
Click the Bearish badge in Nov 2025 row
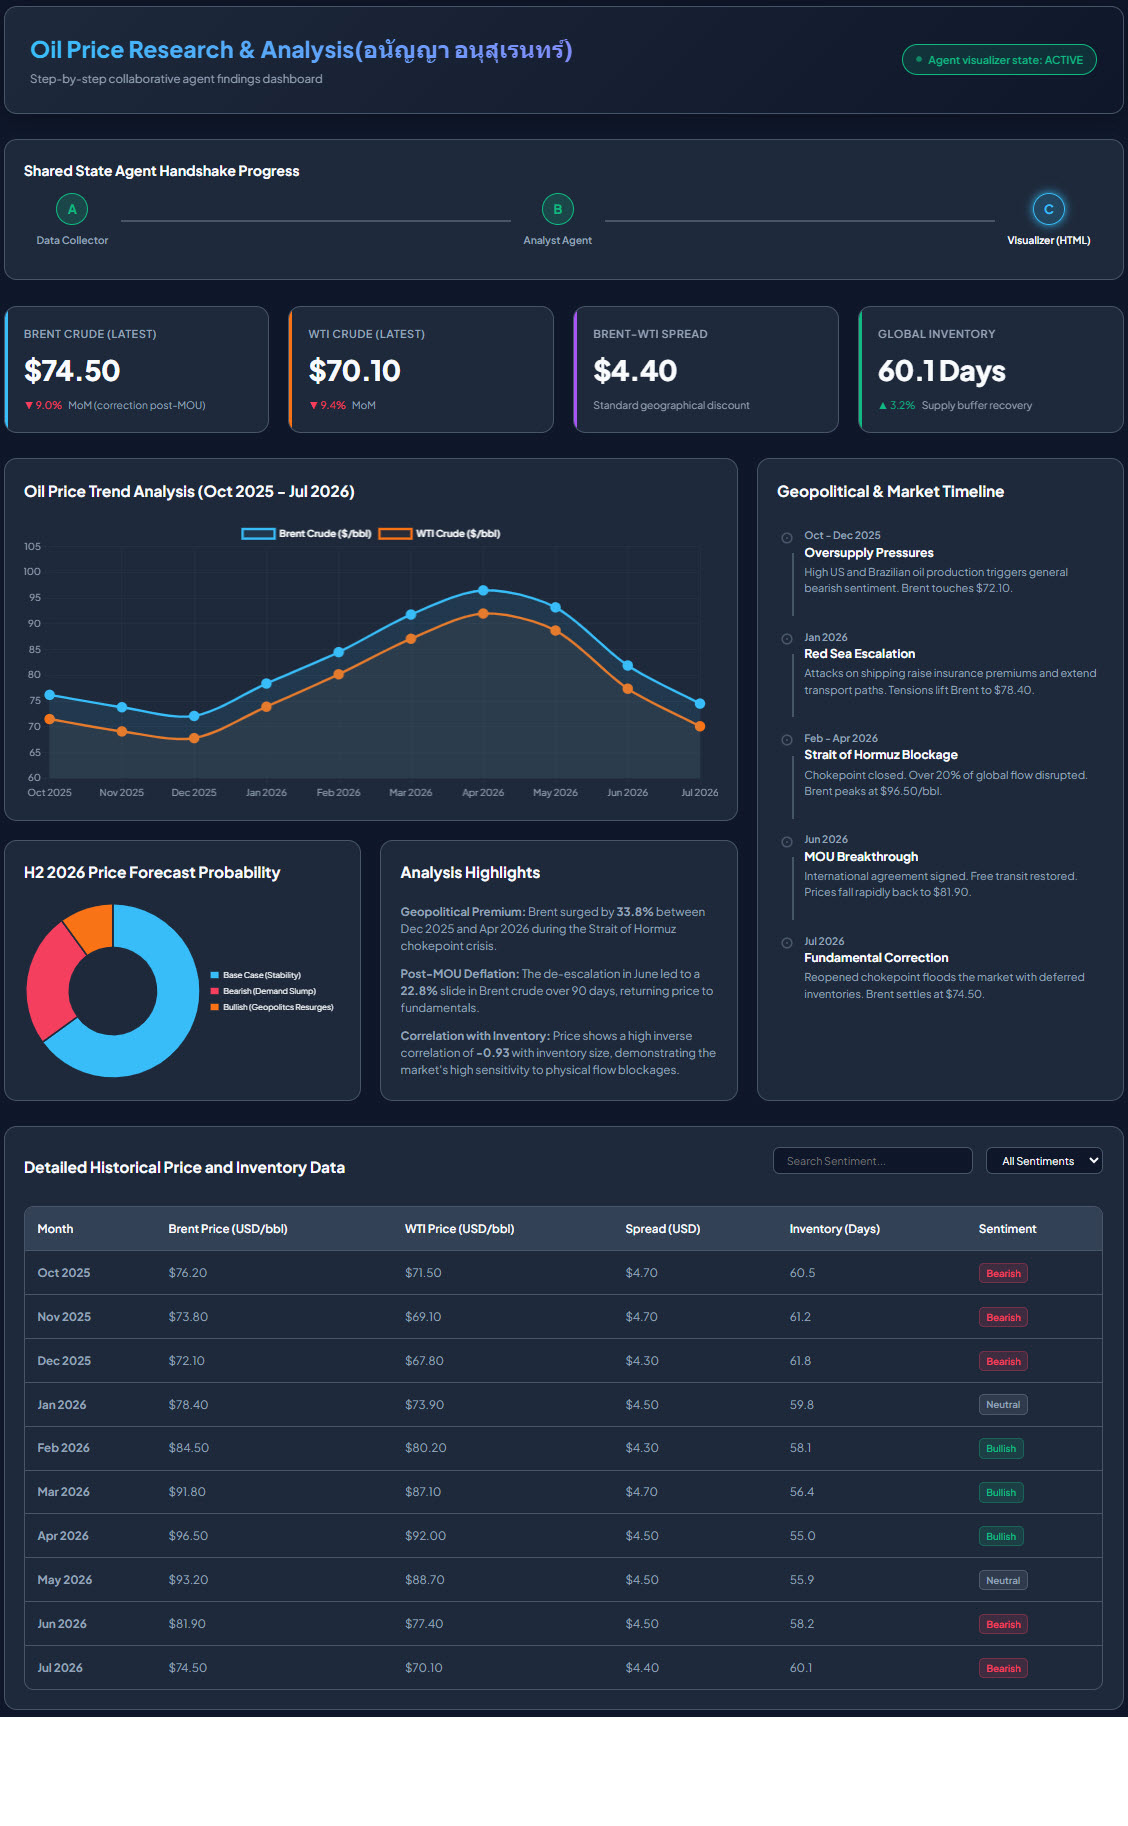pos(1003,1317)
